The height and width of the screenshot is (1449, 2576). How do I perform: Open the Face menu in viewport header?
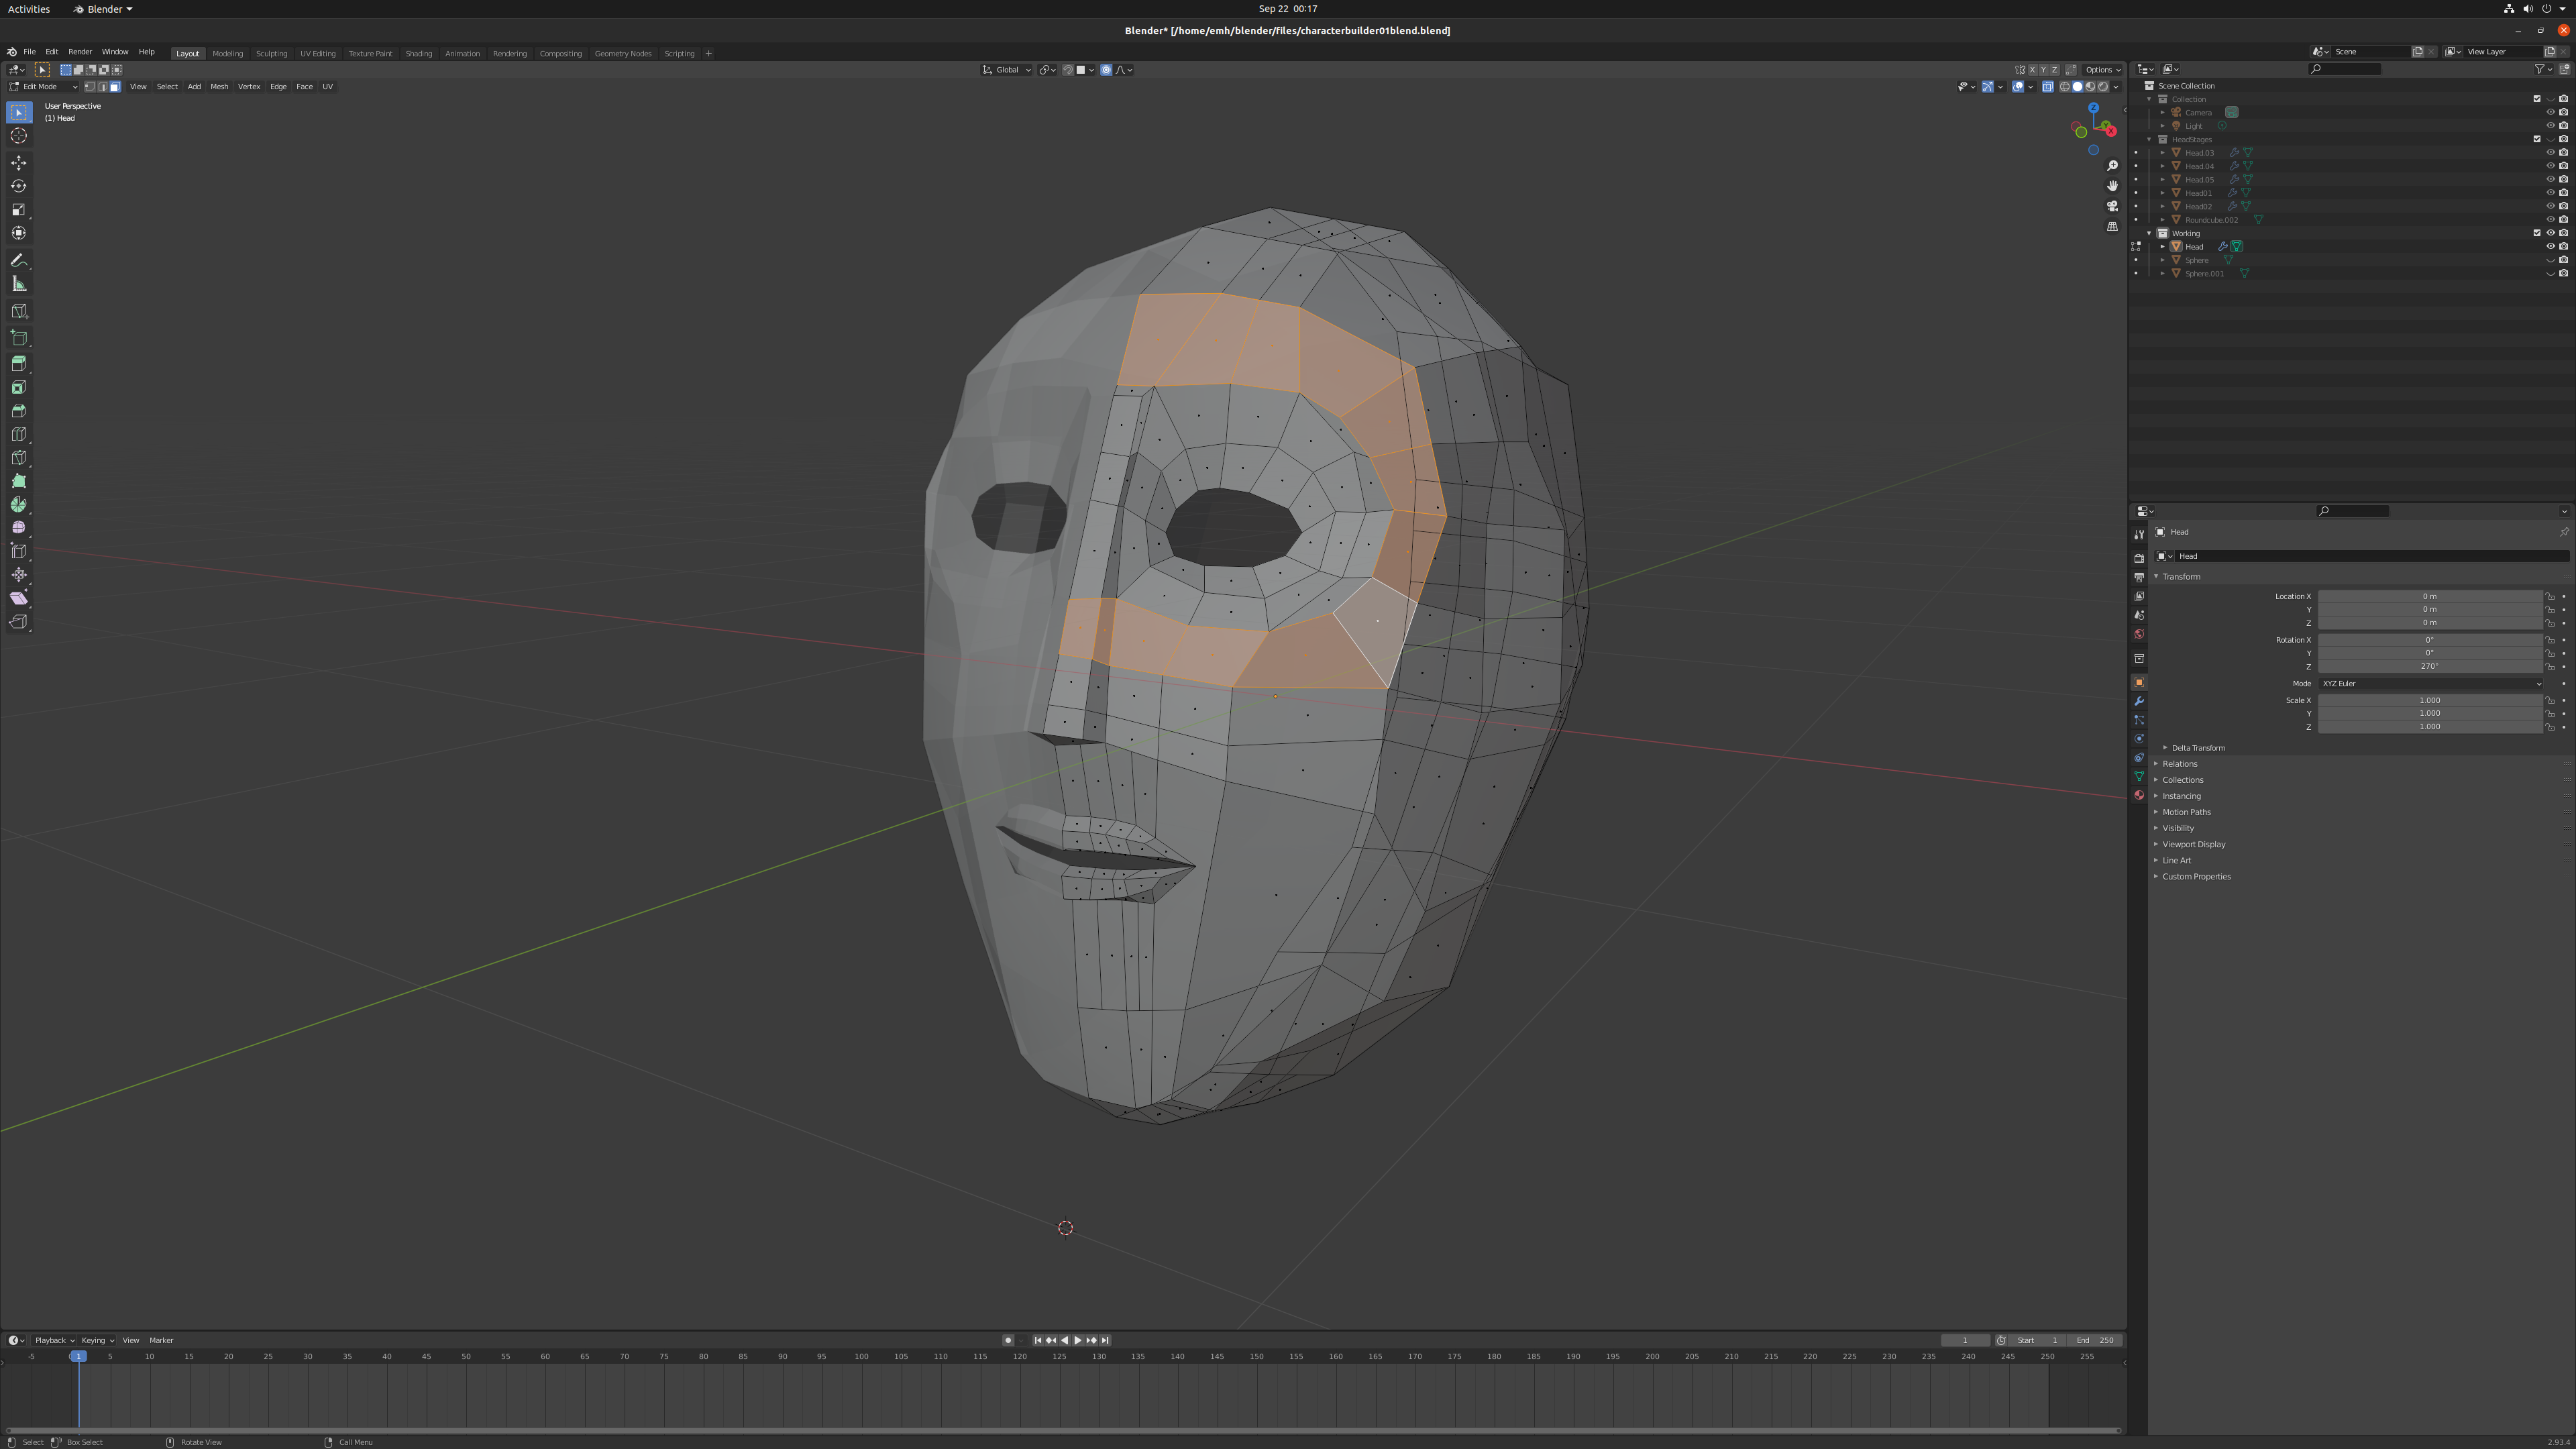(305, 87)
